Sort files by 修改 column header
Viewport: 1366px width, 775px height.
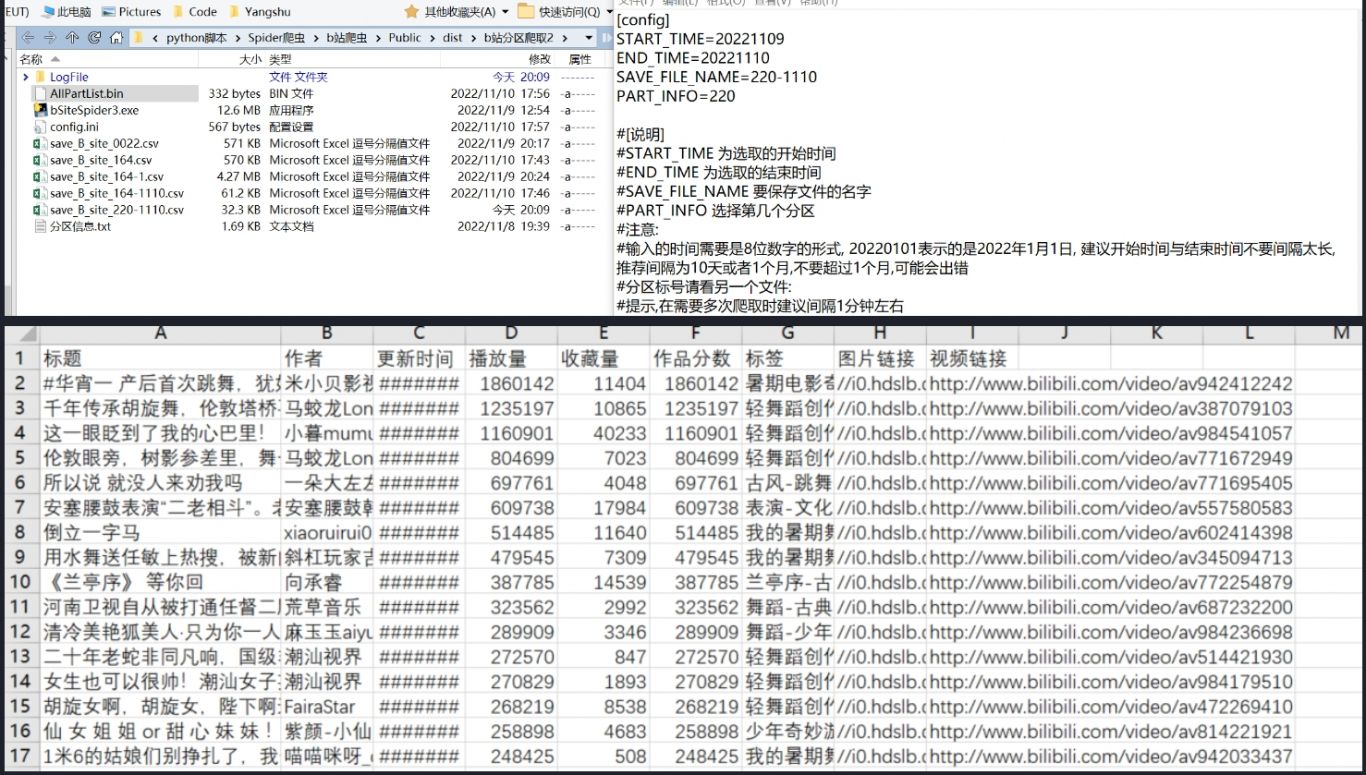(539, 60)
